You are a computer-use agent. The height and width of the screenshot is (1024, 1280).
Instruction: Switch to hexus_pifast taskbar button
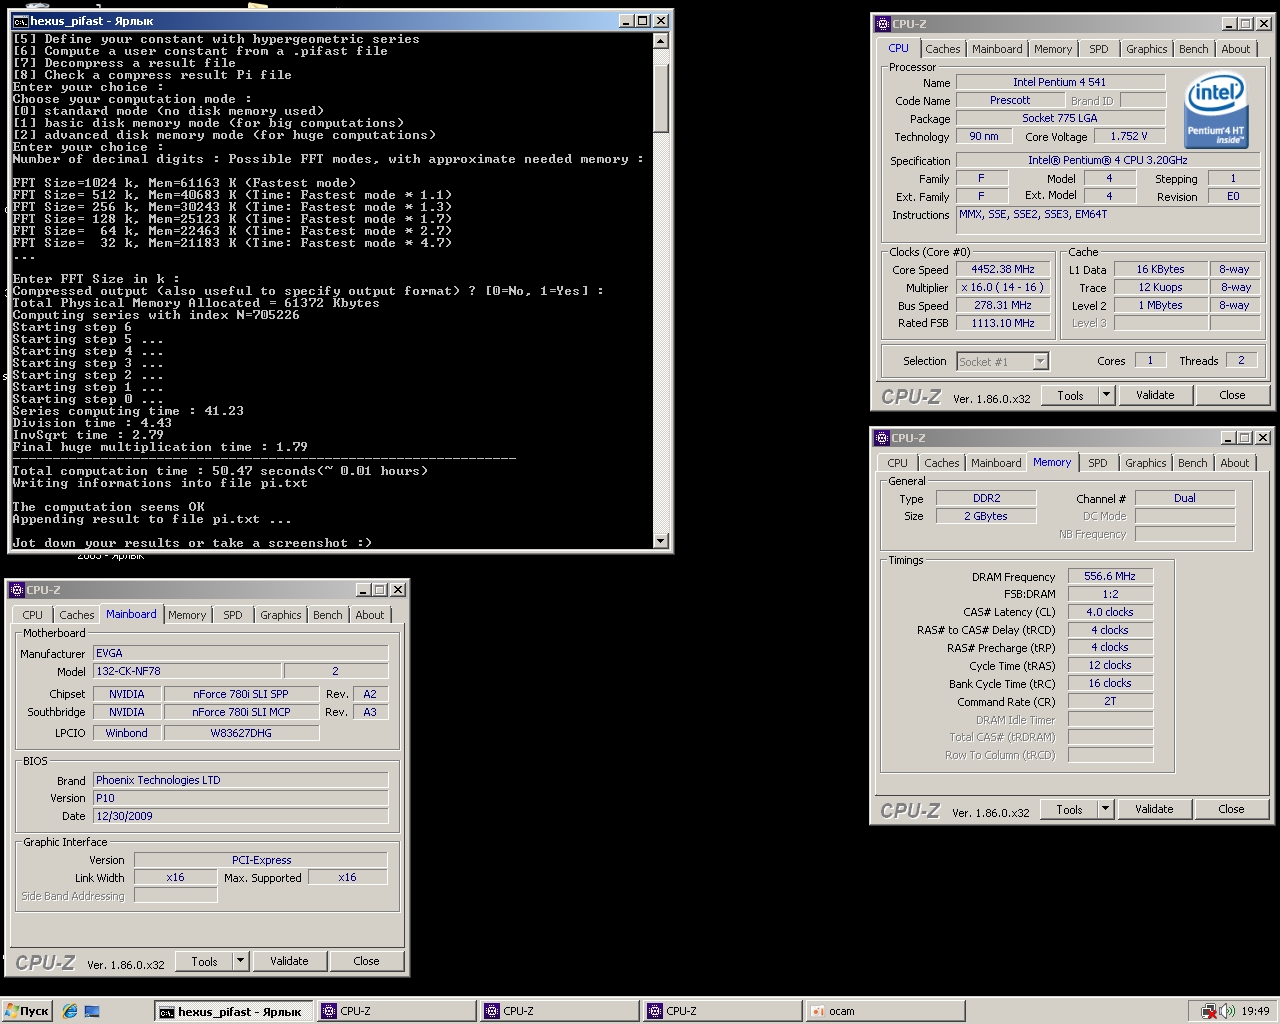coord(234,1011)
